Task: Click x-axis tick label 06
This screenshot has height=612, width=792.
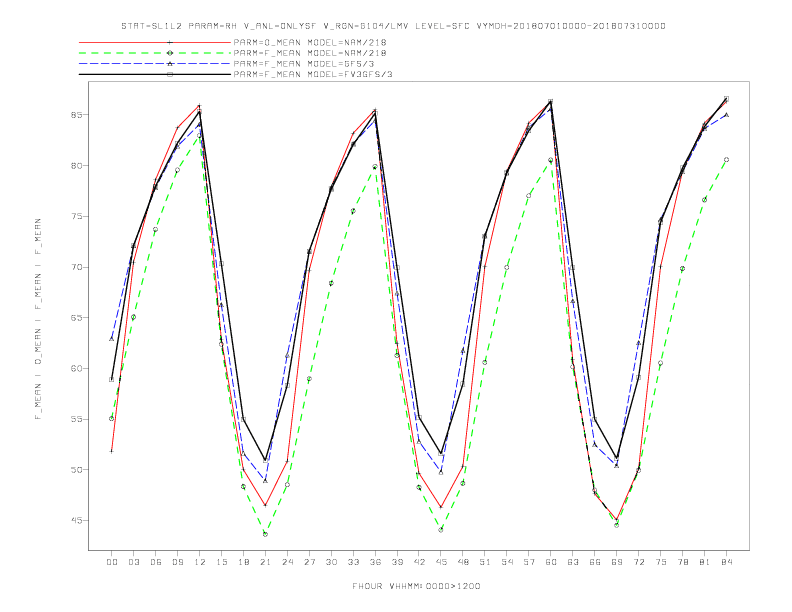Action: click(x=156, y=562)
